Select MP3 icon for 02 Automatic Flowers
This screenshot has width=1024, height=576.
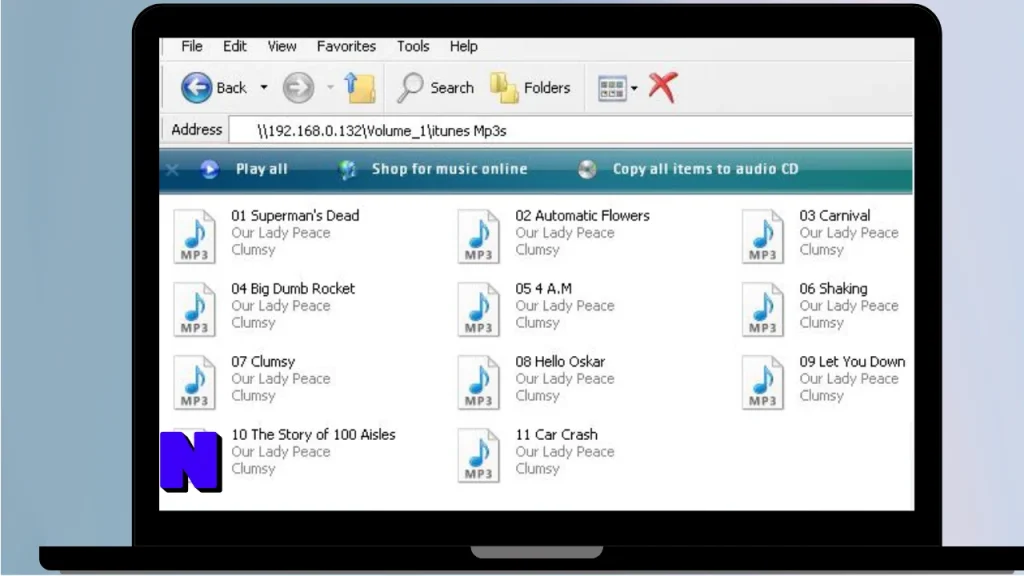pos(479,236)
